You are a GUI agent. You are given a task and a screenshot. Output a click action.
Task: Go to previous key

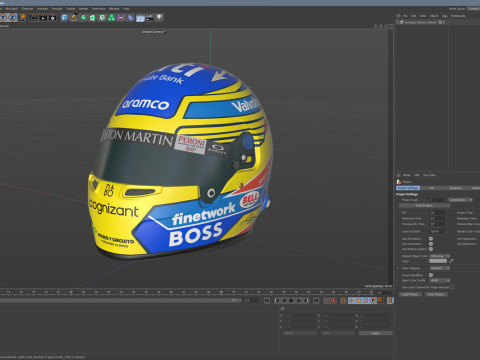277,300
